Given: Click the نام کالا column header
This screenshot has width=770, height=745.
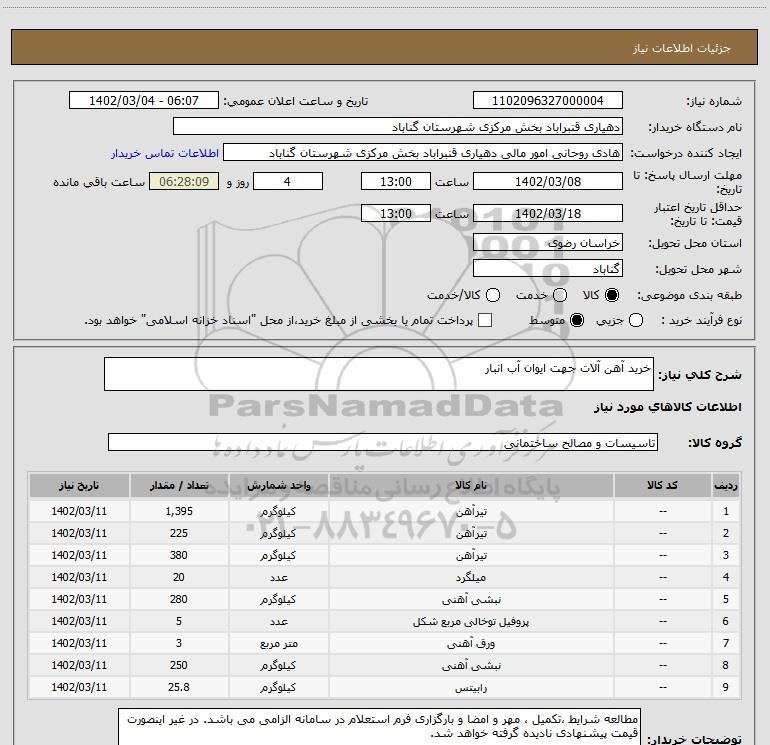Looking at the screenshot, I should click(471, 485).
